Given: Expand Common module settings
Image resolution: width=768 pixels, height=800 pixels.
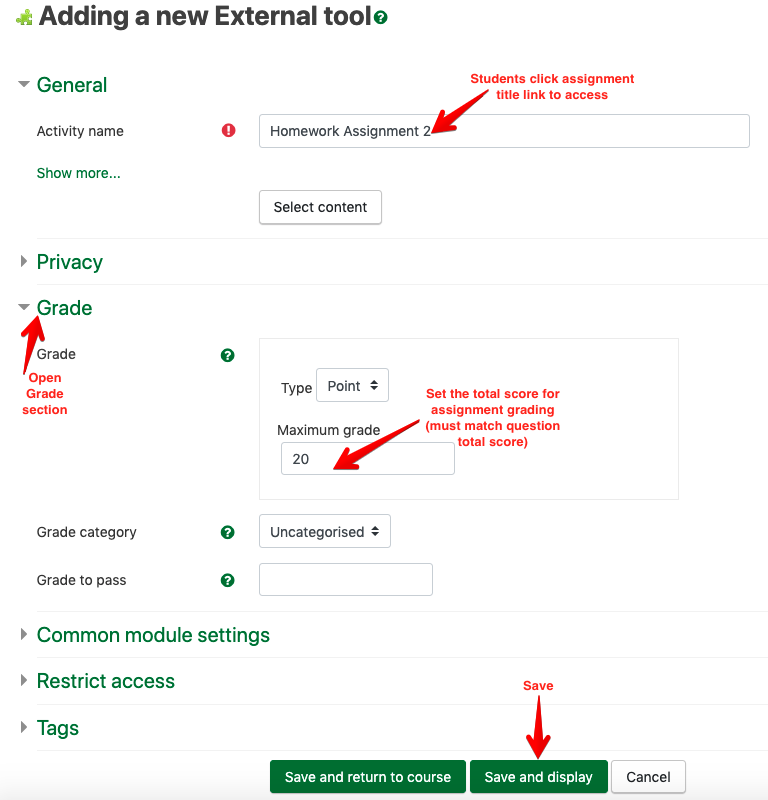Looking at the screenshot, I should [23, 635].
